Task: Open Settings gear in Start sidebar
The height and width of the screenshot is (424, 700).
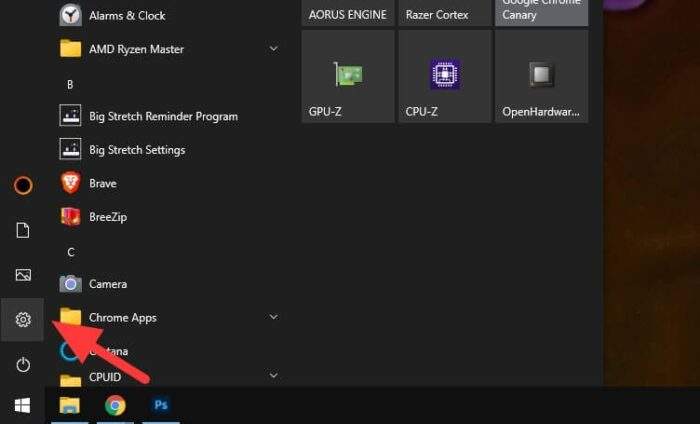Action: [23, 320]
